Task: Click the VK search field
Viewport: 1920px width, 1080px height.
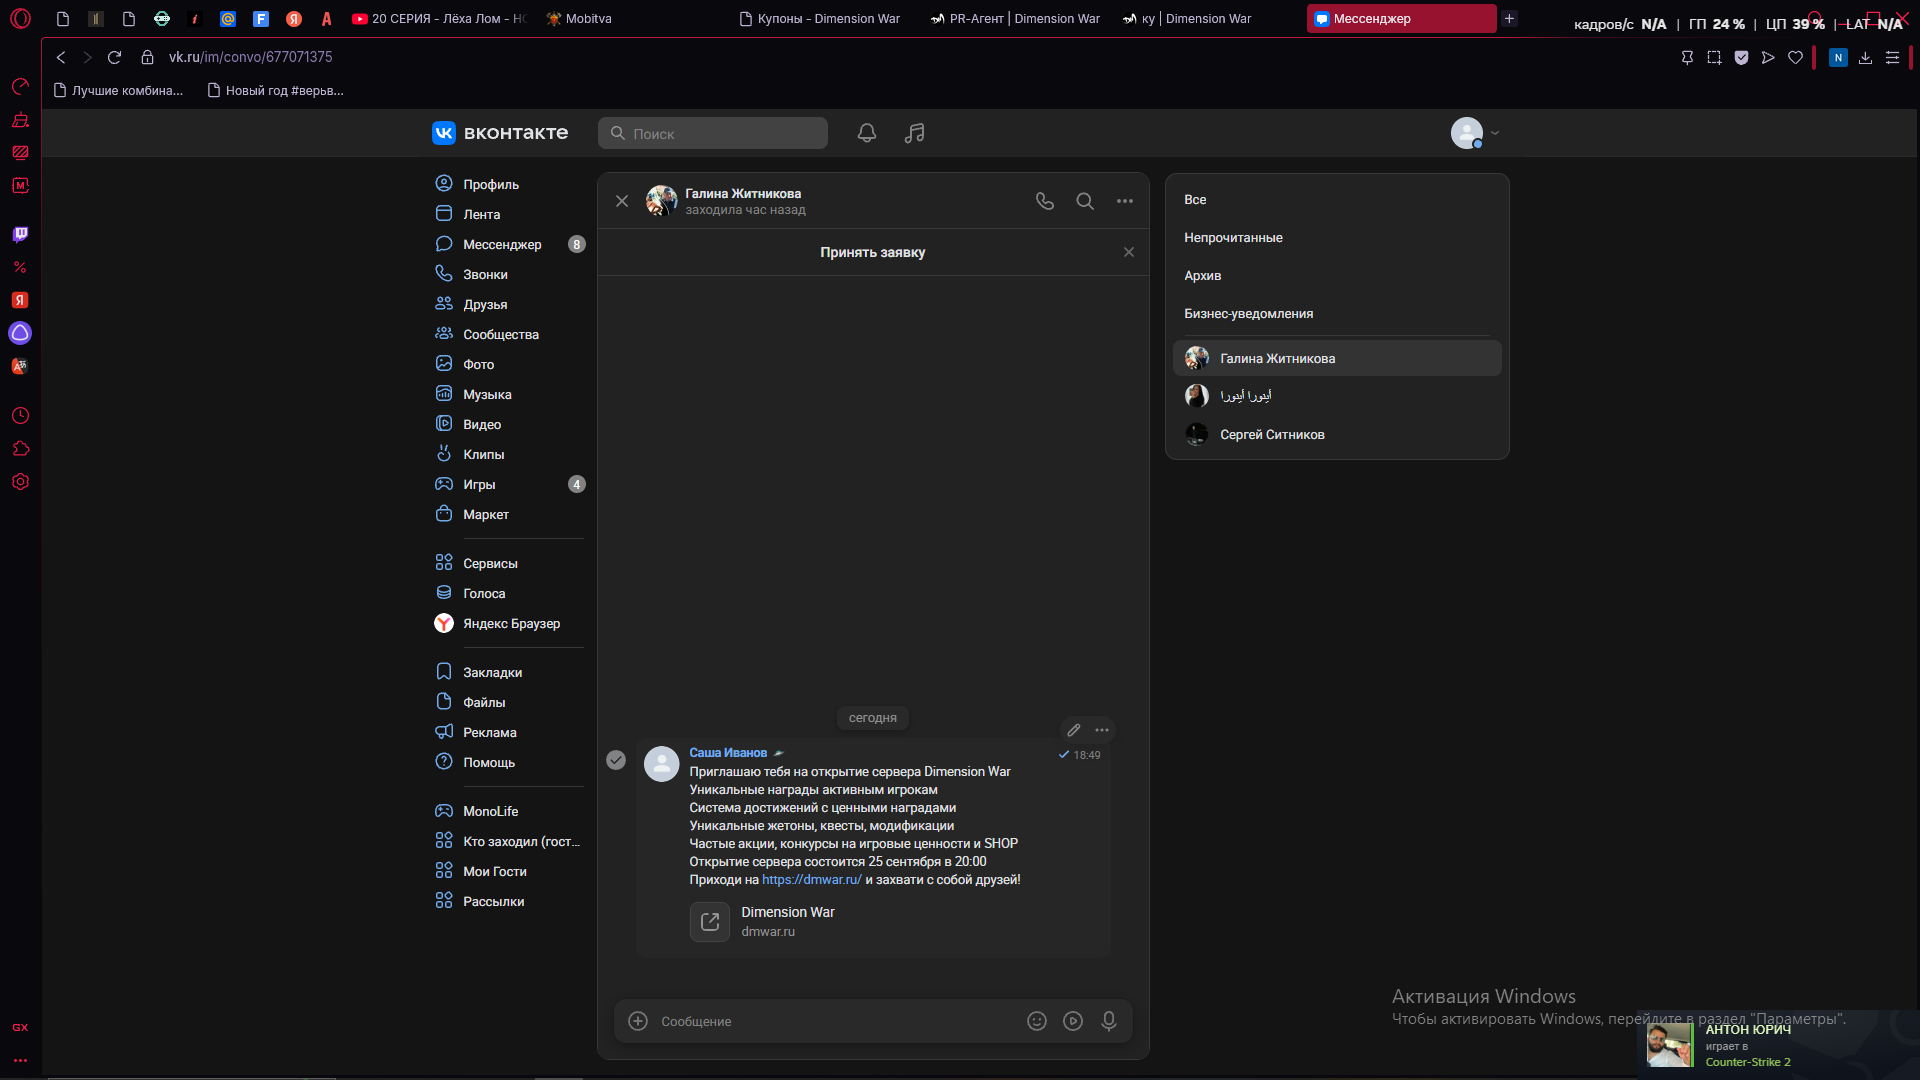Action: coord(713,133)
